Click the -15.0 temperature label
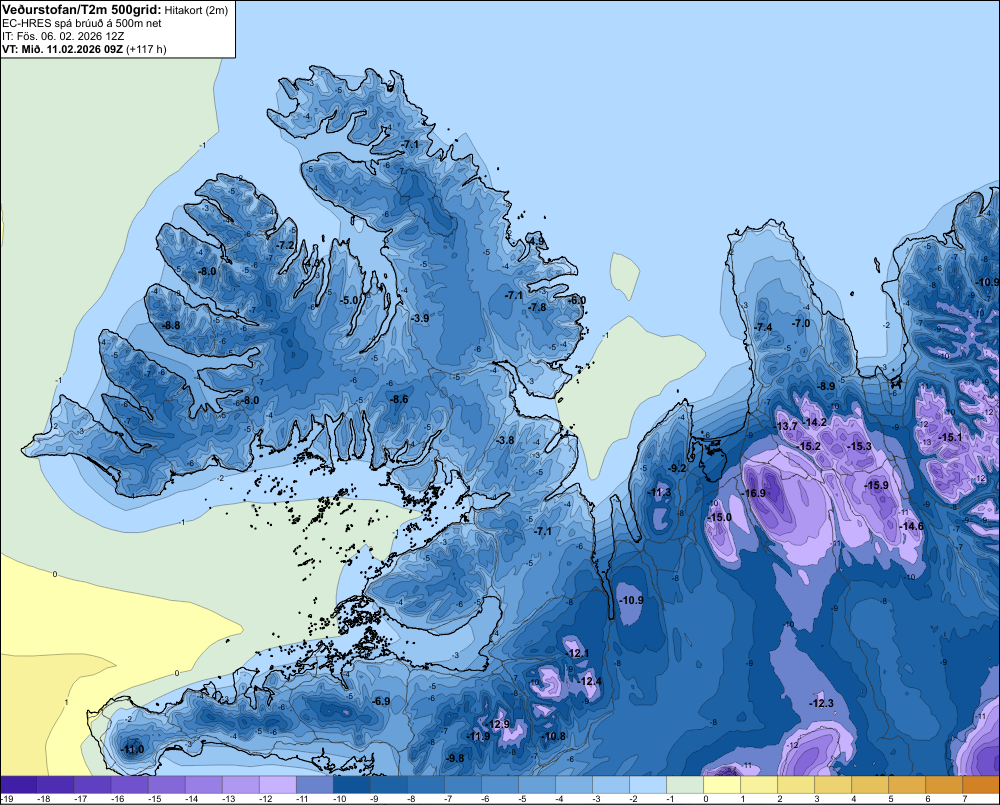 [720, 517]
